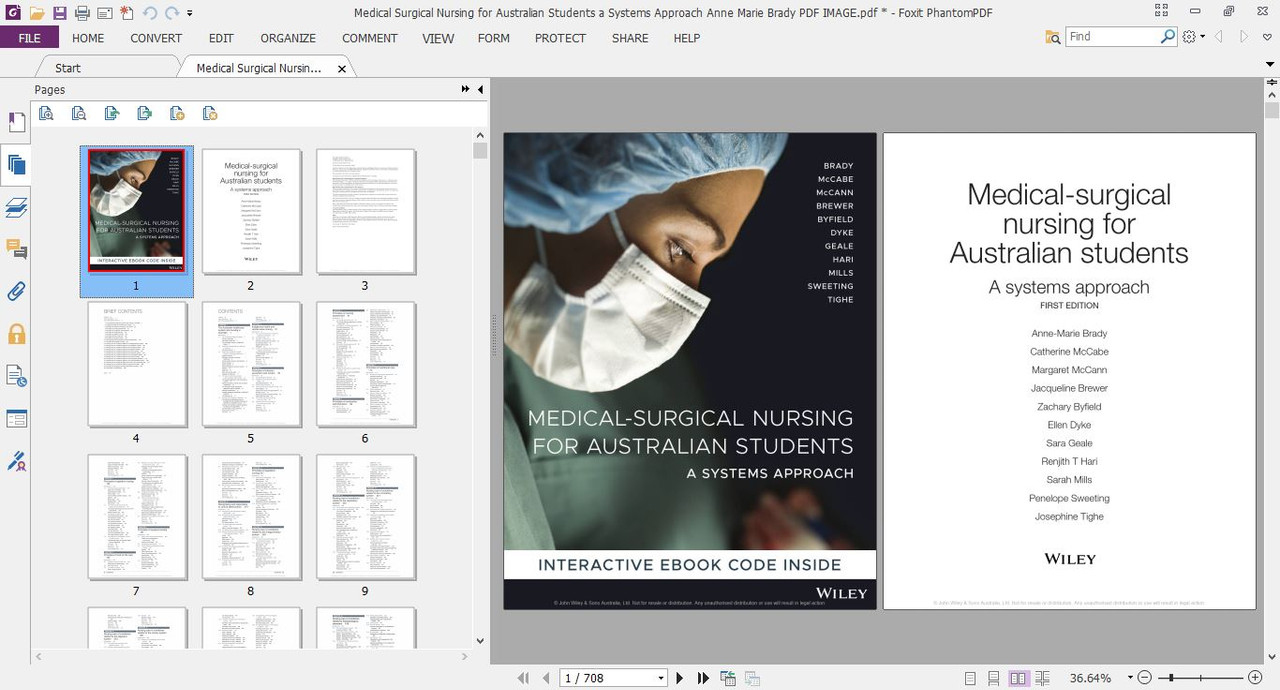
Task: Open the 36.64% zoom level dropdown
Action: (1128, 678)
